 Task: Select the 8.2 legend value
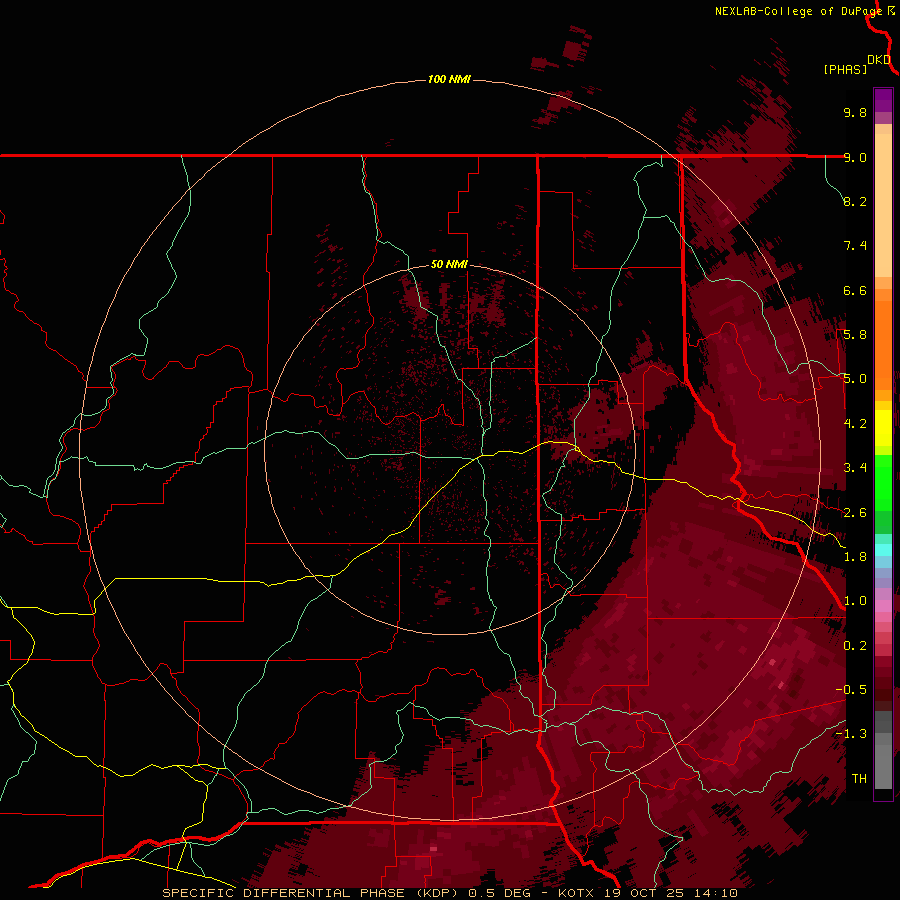tap(855, 201)
